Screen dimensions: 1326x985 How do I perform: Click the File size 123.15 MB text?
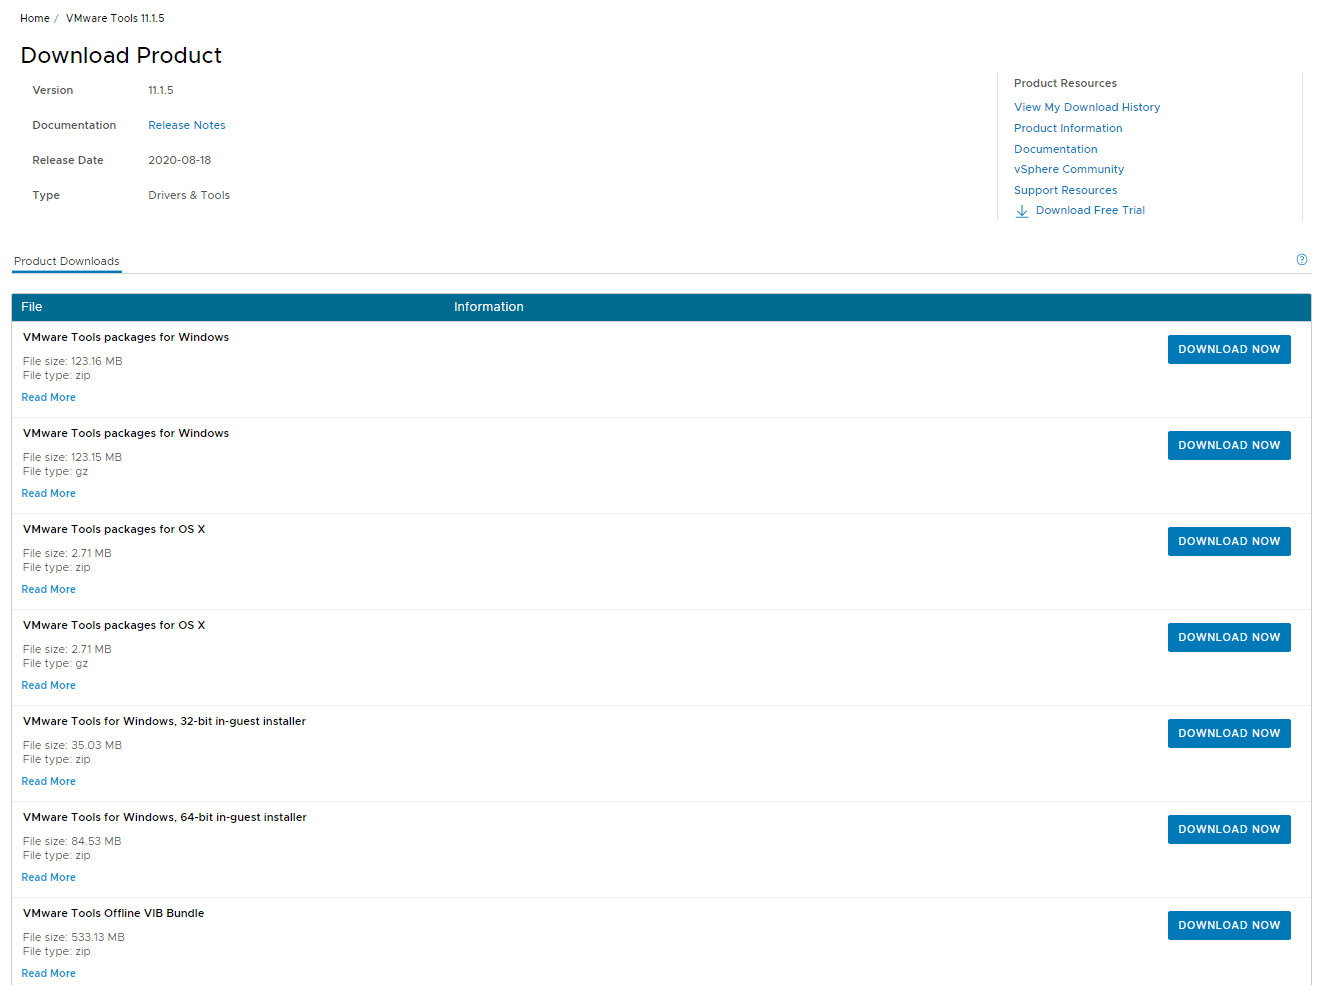click(72, 457)
